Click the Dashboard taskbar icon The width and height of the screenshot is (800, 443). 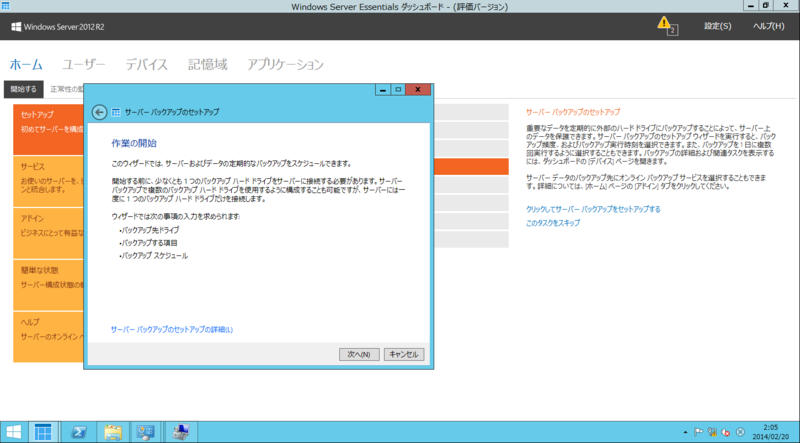43,432
